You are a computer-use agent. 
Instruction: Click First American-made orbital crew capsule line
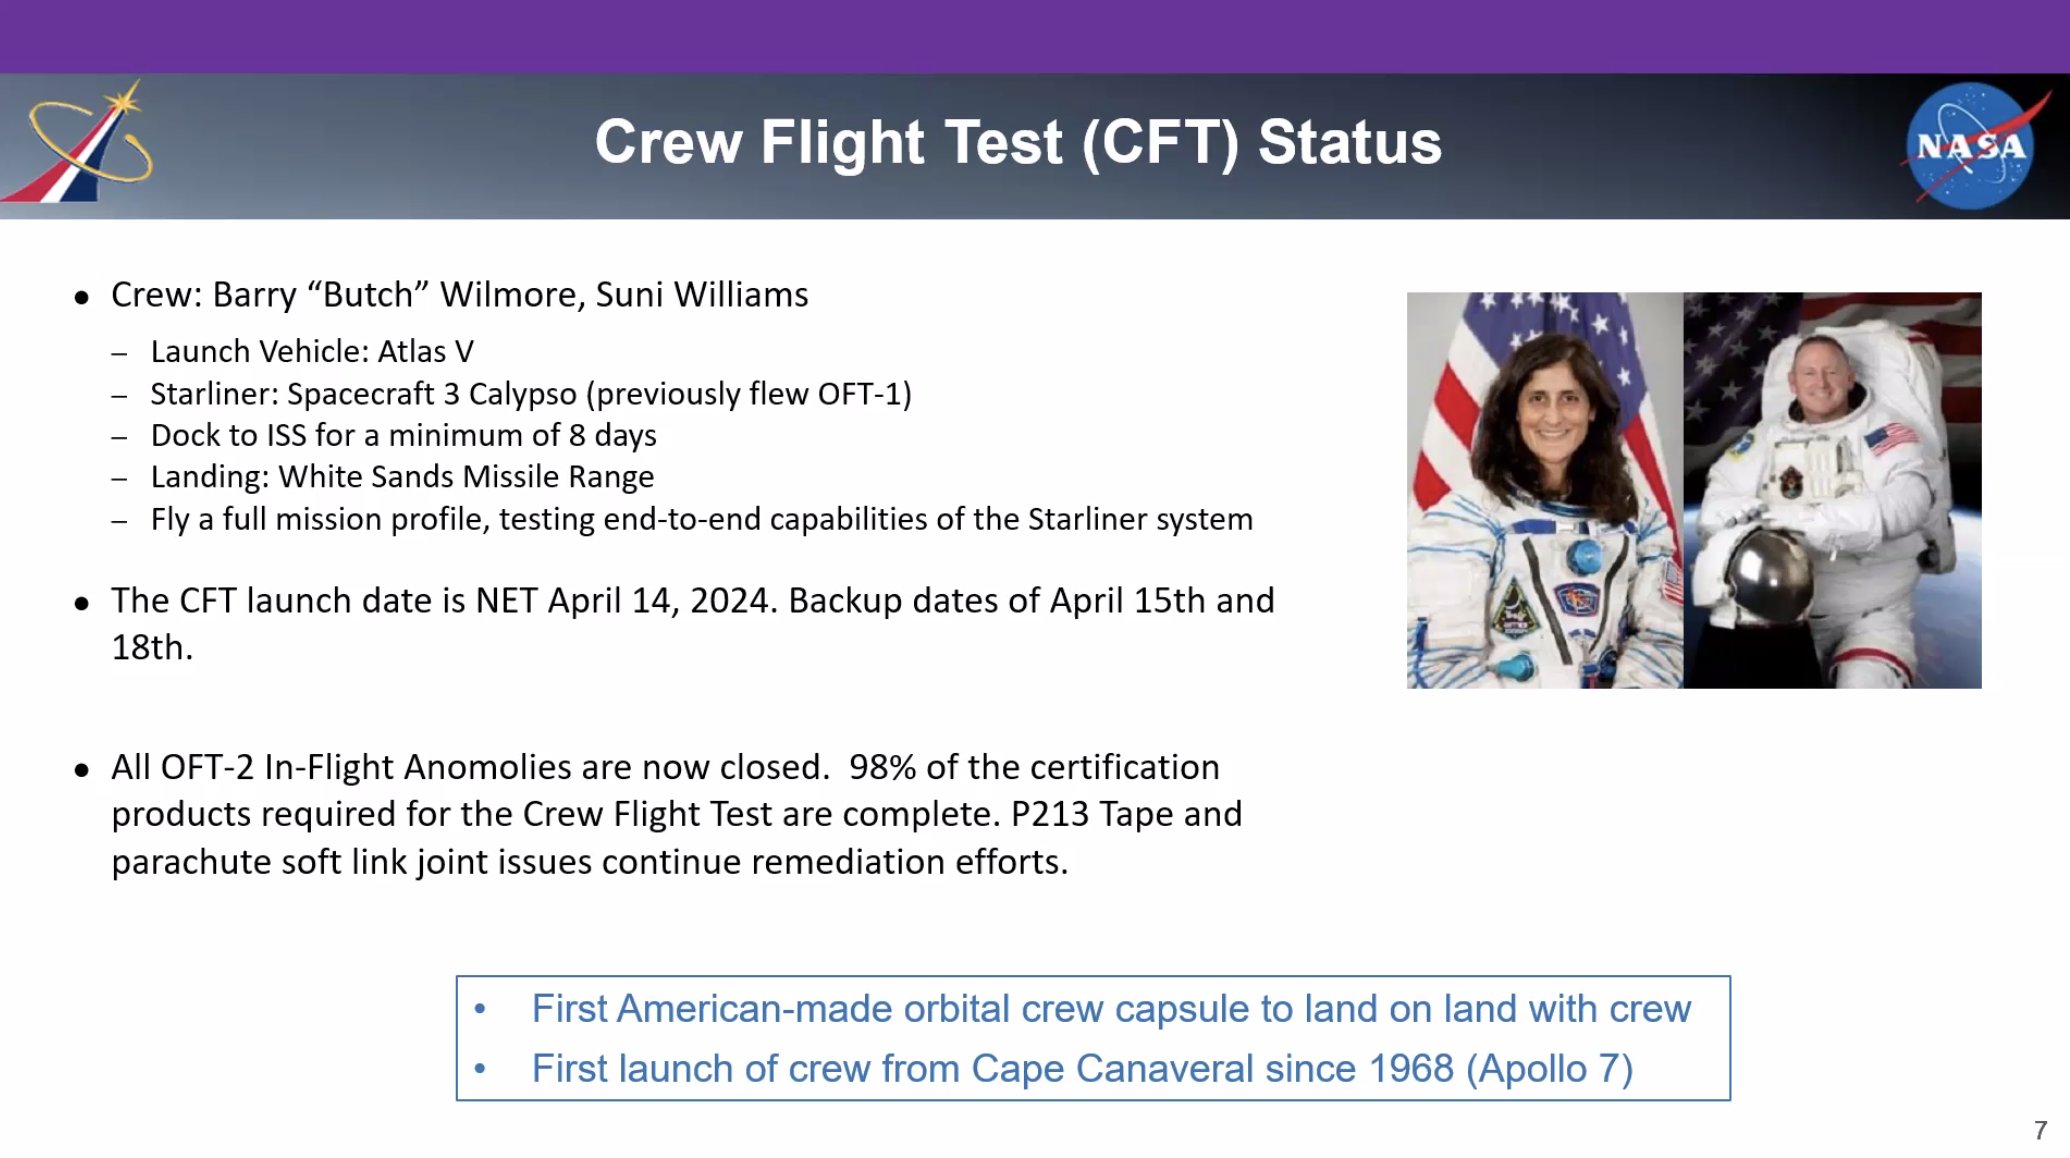1110,1009
